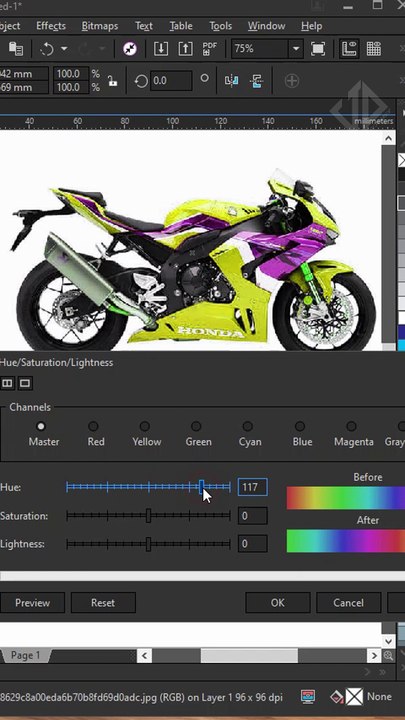This screenshot has width=405, height=720.
Task: Select the Red channel radio button
Action: pyautogui.click(x=93, y=427)
